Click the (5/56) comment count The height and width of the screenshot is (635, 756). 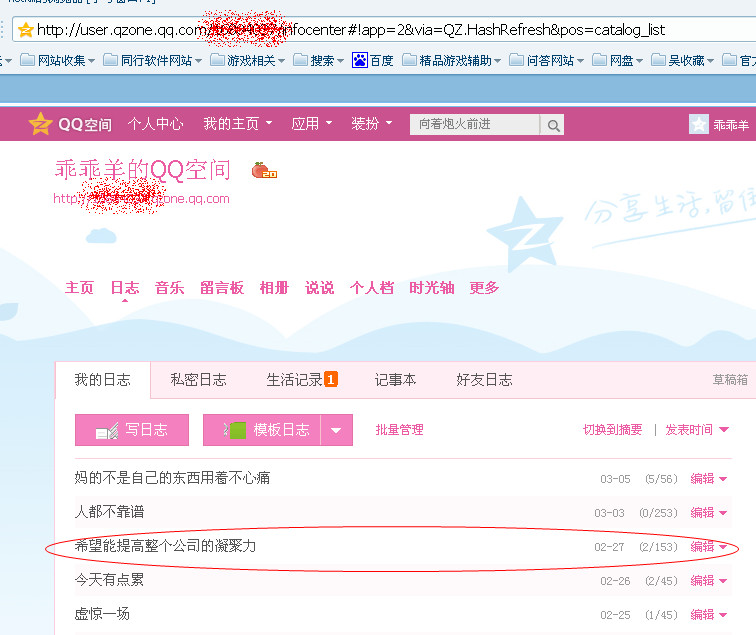tap(662, 479)
